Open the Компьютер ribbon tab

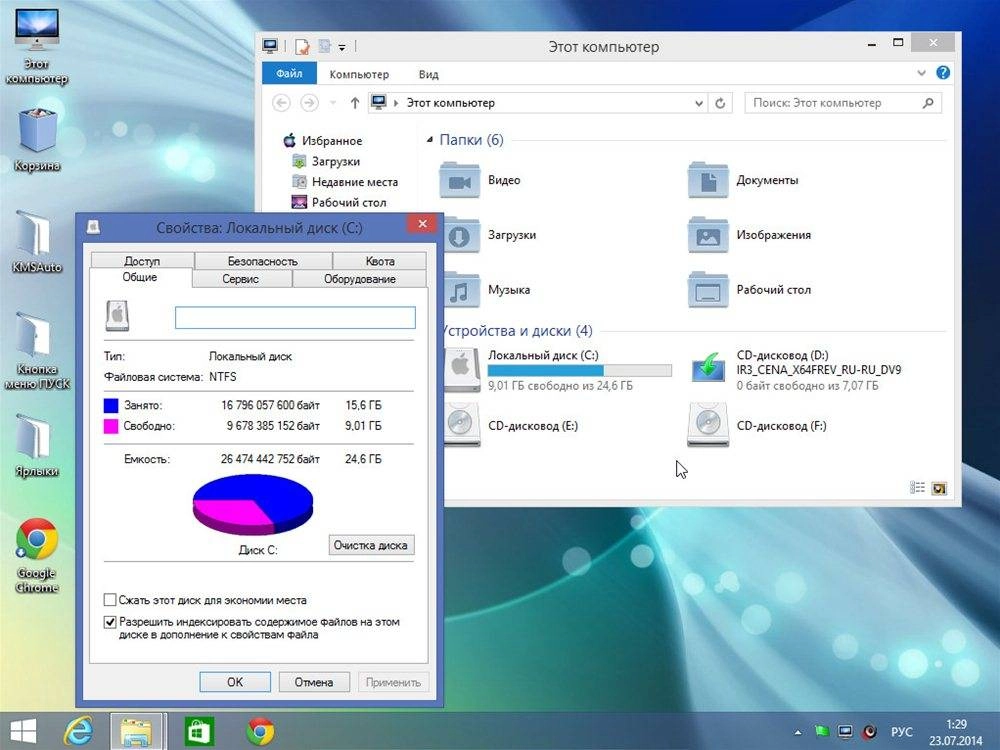pyautogui.click(x=359, y=74)
